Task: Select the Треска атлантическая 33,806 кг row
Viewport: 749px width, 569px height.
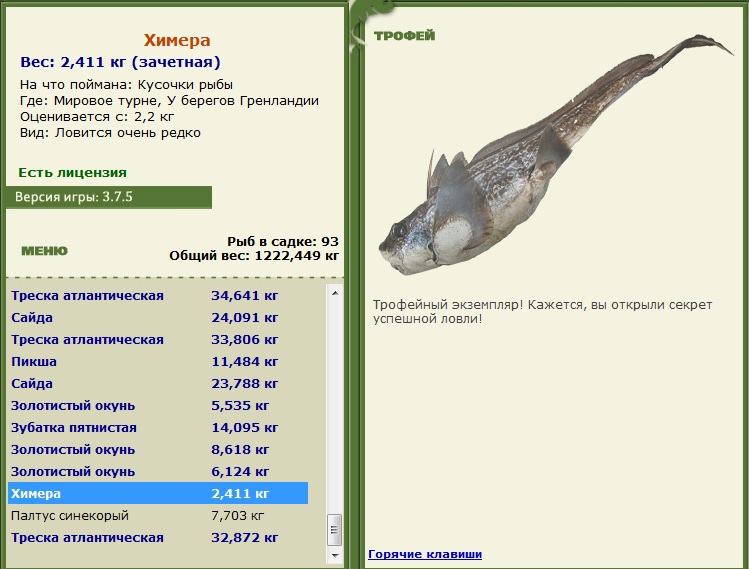Action: [158, 340]
